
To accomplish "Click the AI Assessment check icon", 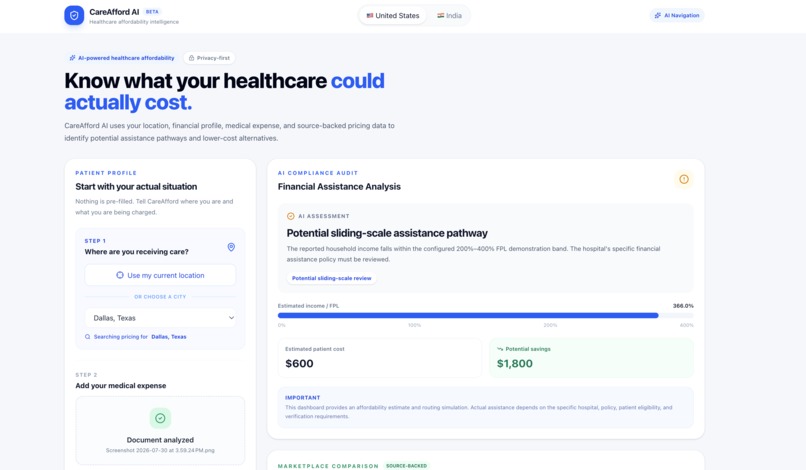I will [x=290, y=216].
